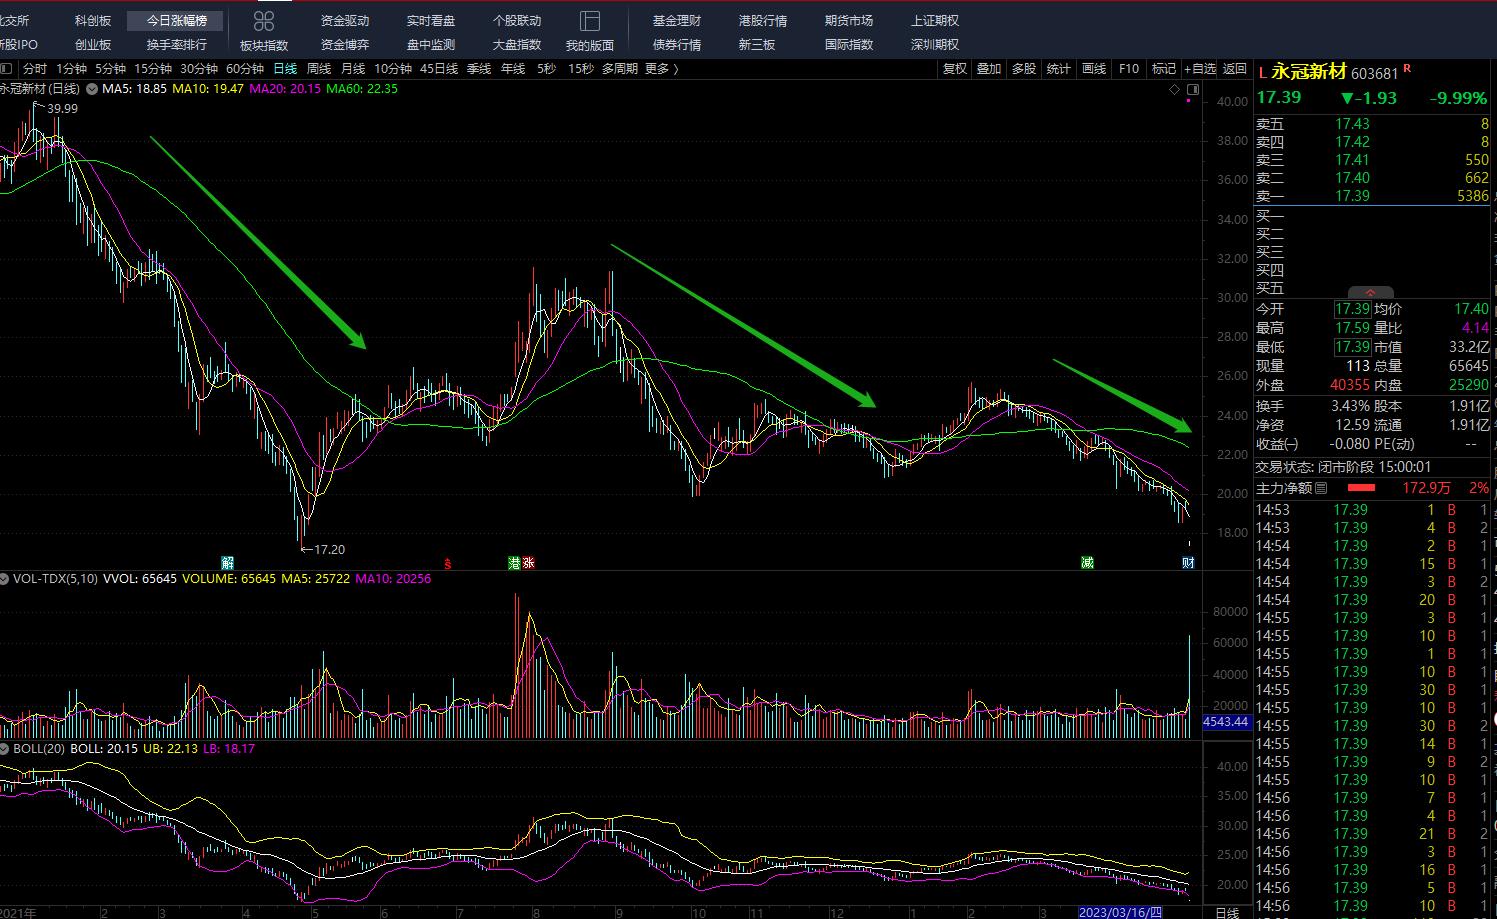Select the 60分钟 period
The image size is (1497, 919).
coord(245,69)
